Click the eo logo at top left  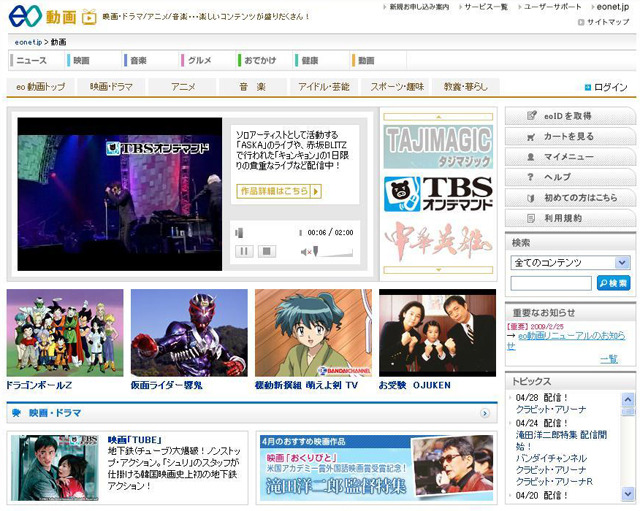[25, 16]
